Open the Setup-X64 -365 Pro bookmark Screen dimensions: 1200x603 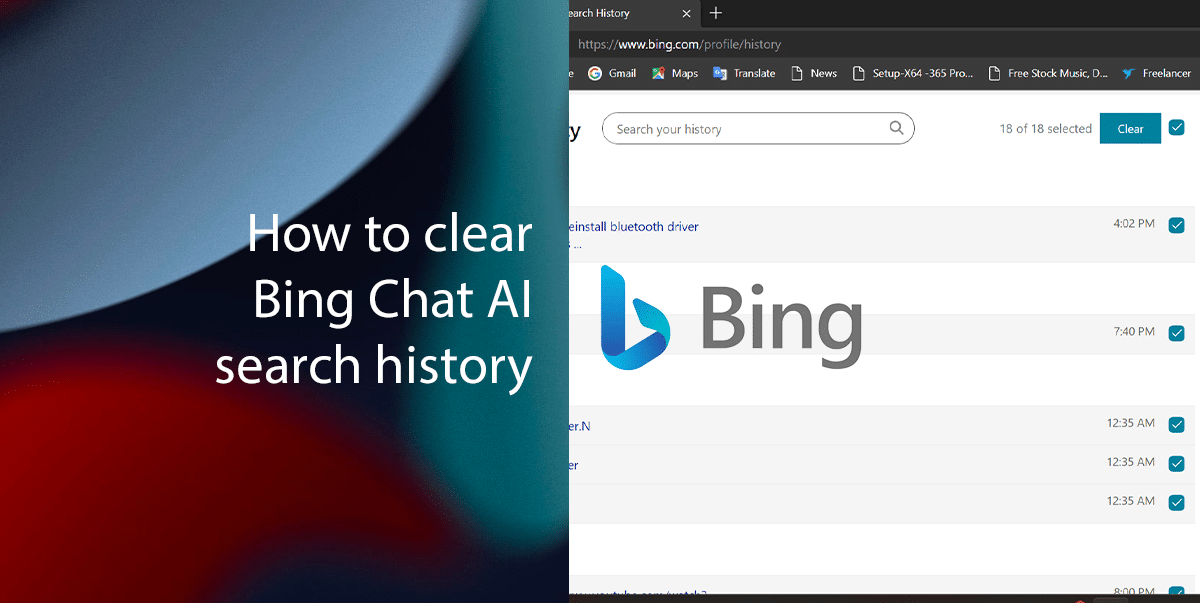tap(912, 73)
